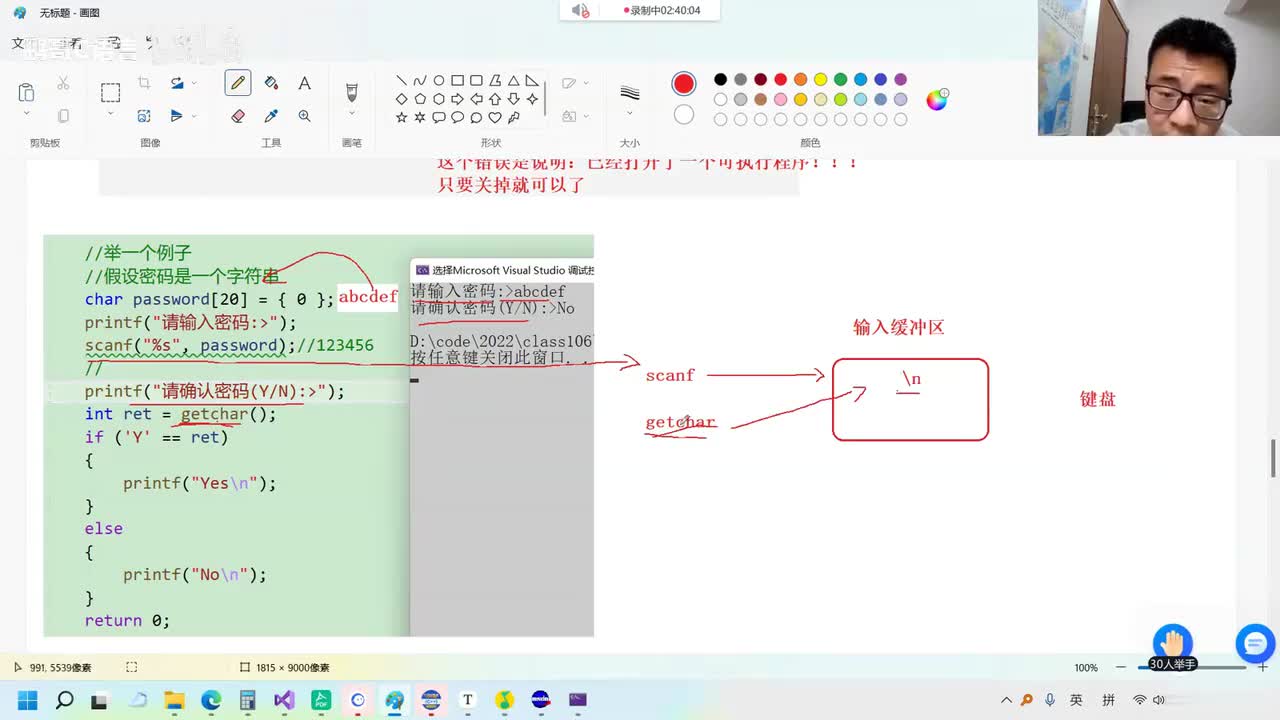Expand the Selection options arrow
The width and height of the screenshot is (1280, 720).
point(110,115)
